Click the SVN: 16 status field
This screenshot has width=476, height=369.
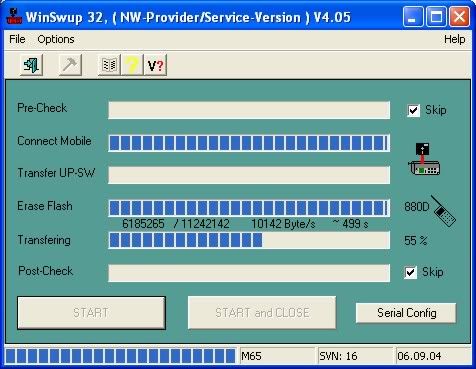click(x=355, y=356)
